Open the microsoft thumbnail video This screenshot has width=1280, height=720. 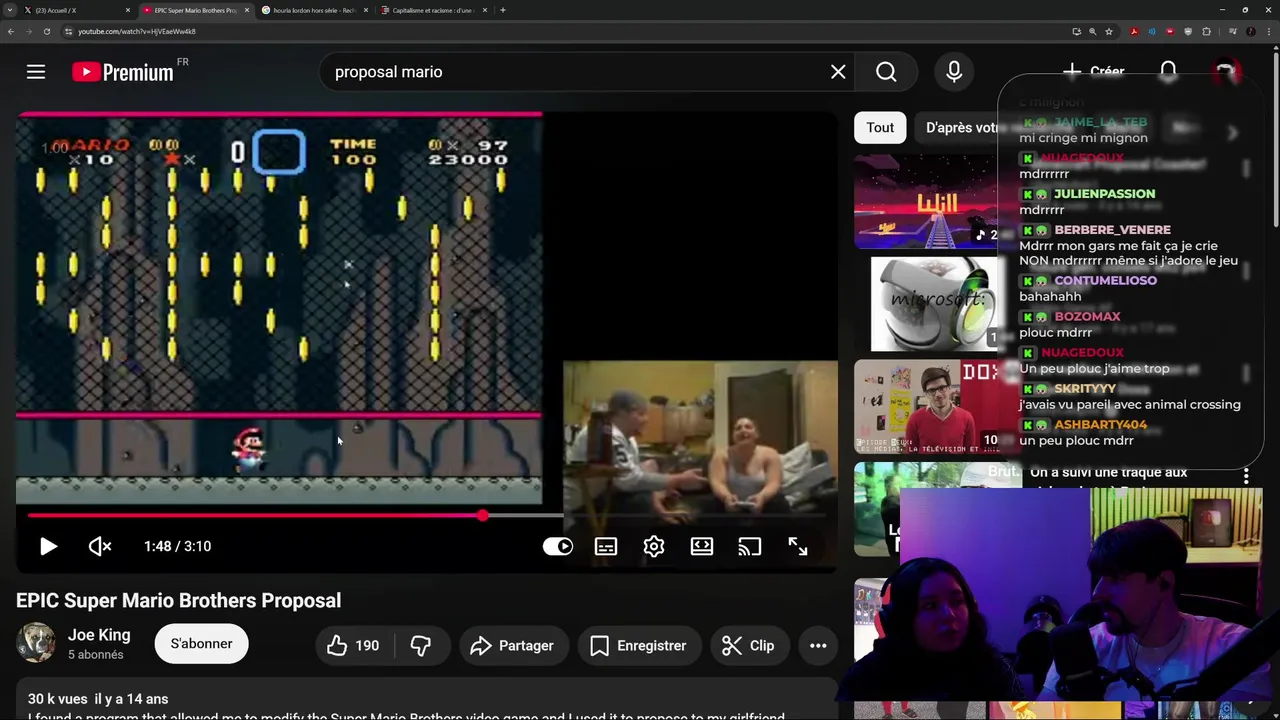(935, 305)
